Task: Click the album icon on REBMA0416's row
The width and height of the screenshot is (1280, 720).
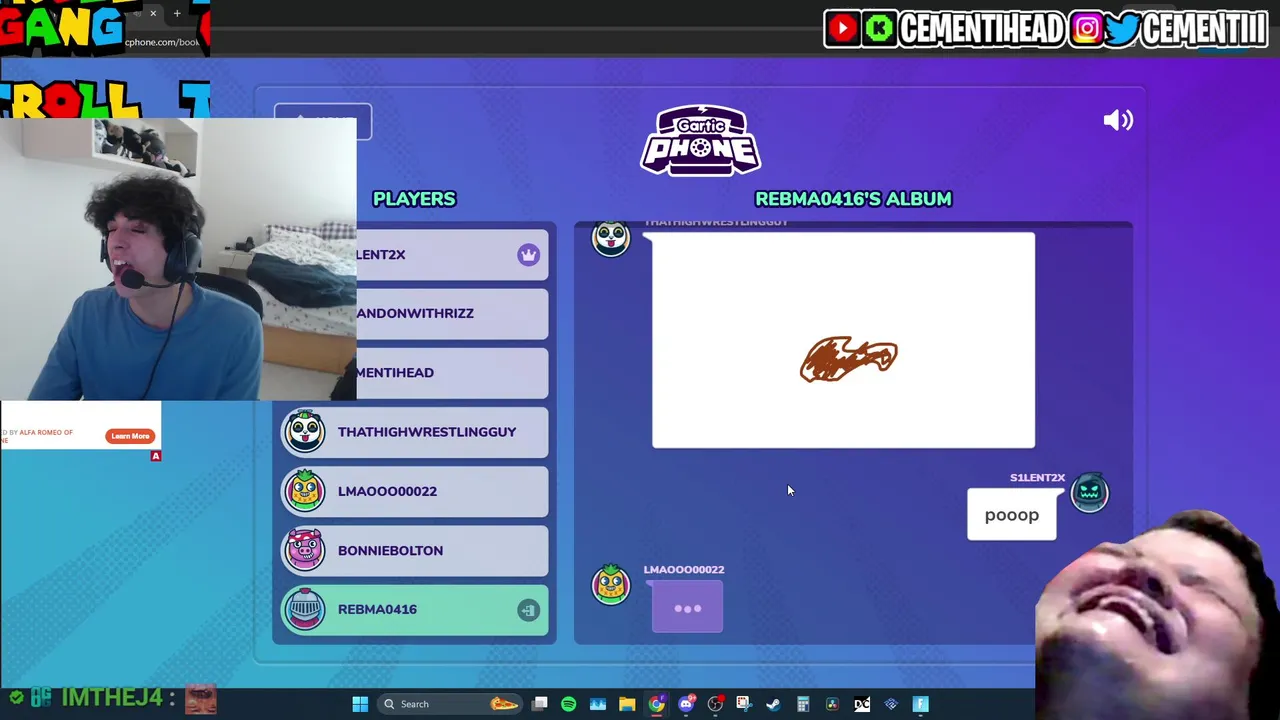Action: tap(528, 610)
